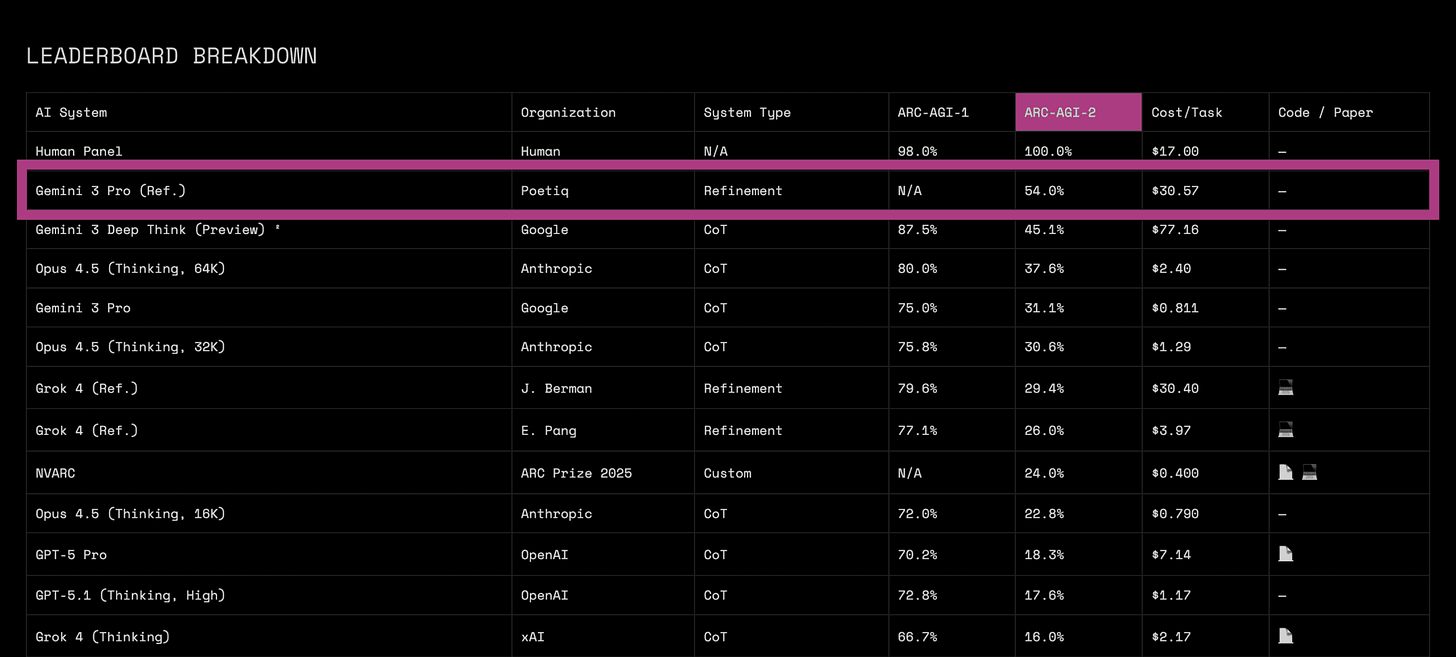The height and width of the screenshot is (657, 1456).
Task: Click the LEADERBOARD BREAKDOWN title
Action: pyautogui.click(x=171, y=55)
